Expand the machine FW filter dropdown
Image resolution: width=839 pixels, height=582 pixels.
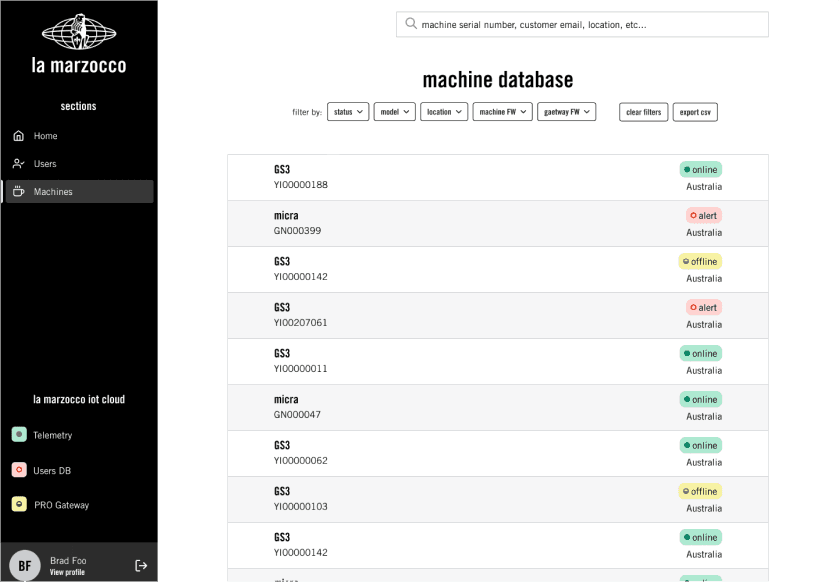502,112
